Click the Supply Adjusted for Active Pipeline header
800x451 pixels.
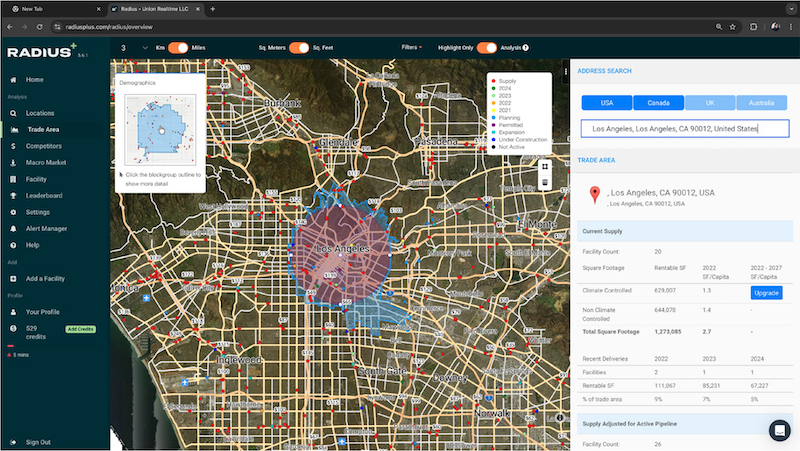coord(685,424)
